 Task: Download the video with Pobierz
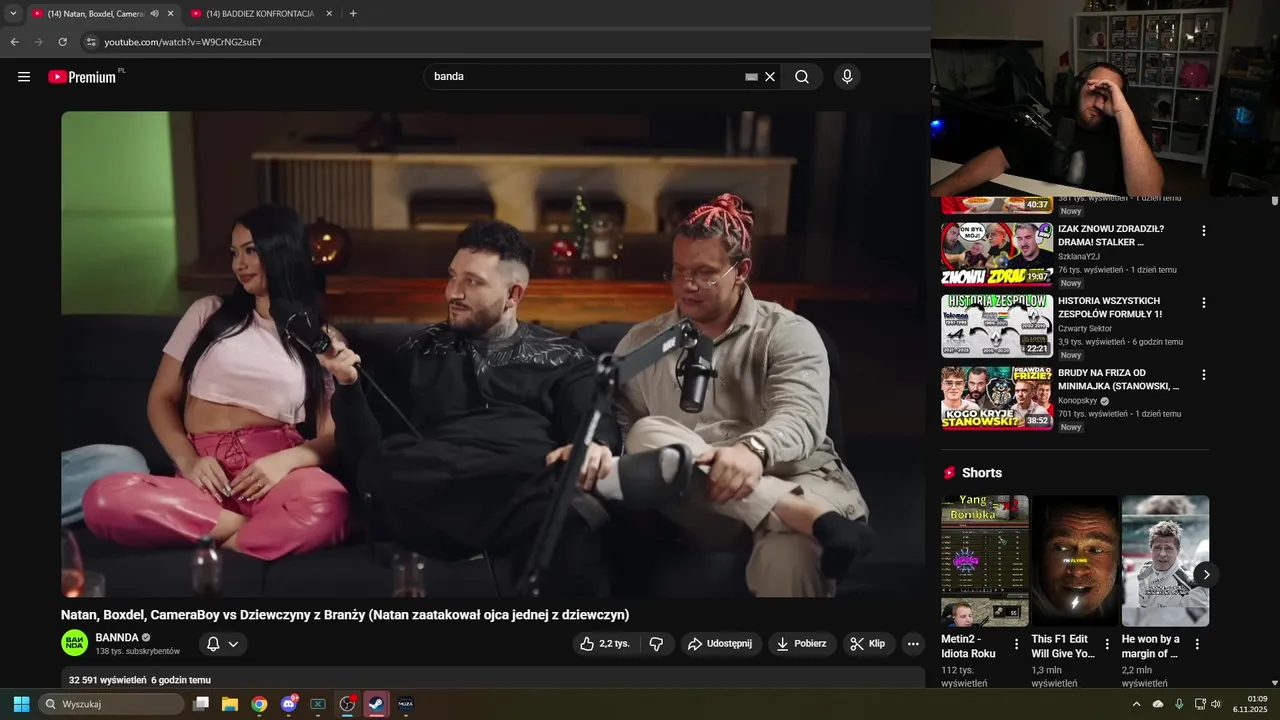tap(802, 644)
